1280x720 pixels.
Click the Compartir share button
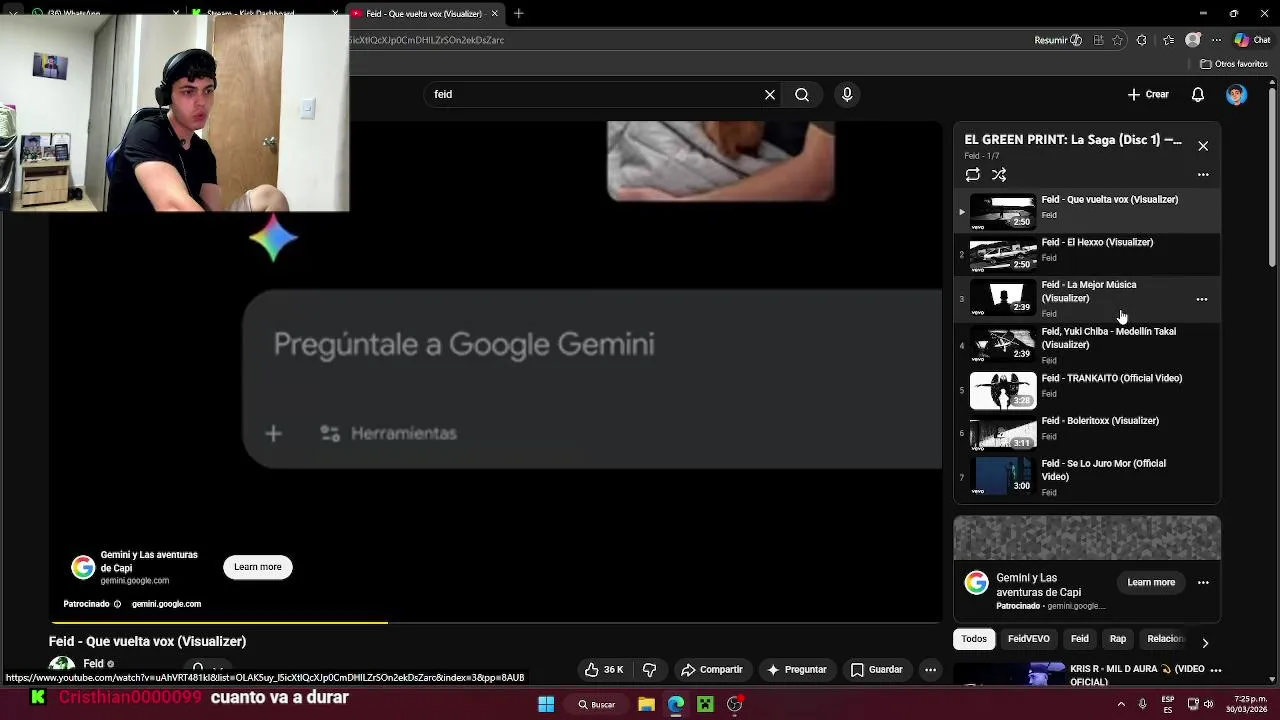(712, 669)
